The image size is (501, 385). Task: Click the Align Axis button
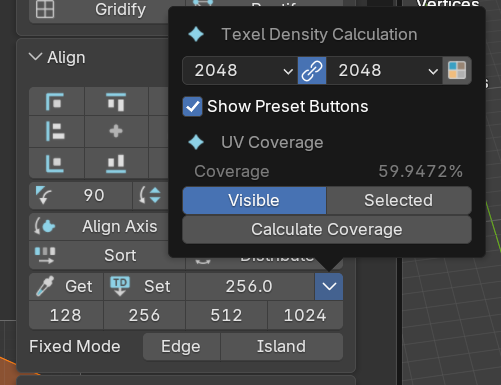click(99, 227)
